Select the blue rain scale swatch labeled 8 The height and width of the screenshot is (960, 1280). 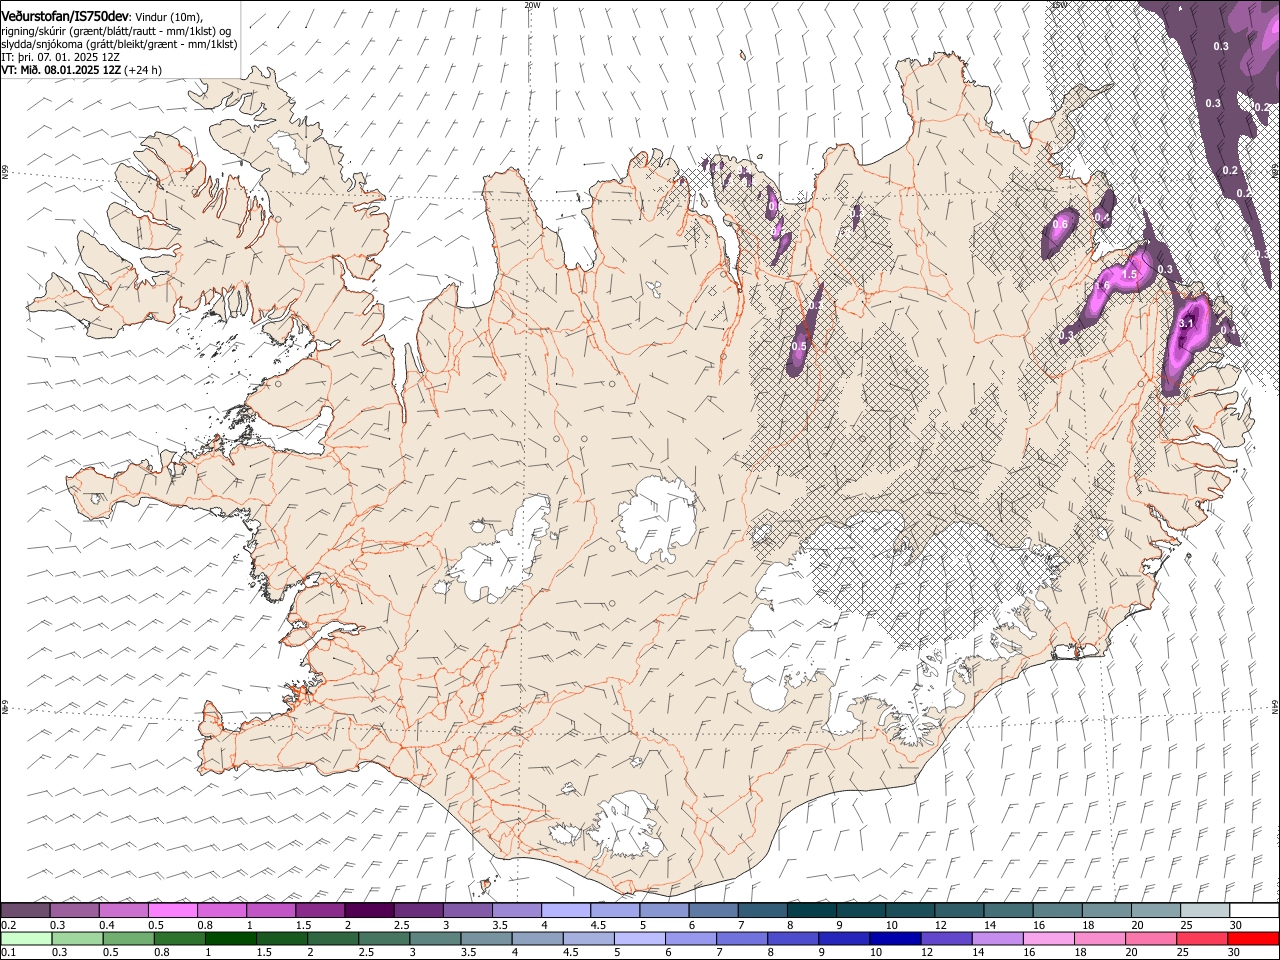(x=792, y=938)
